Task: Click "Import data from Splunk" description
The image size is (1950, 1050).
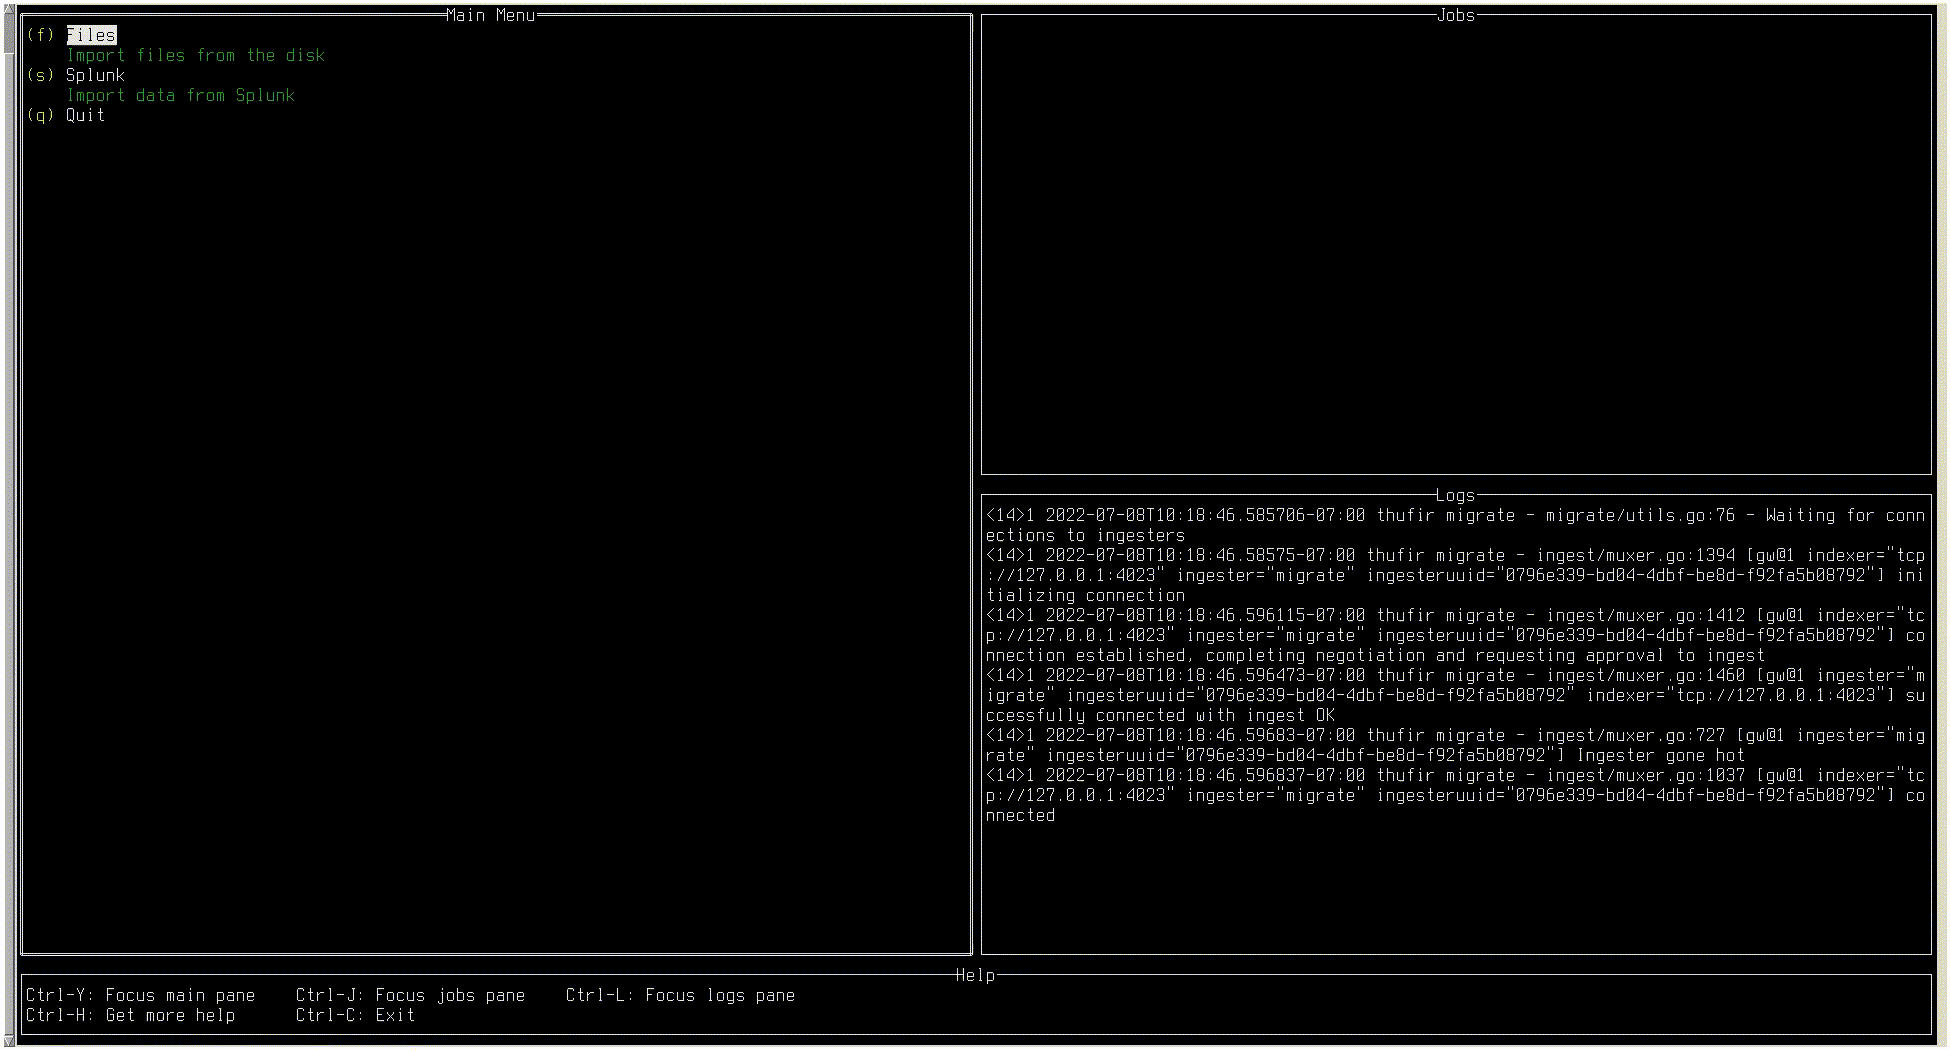Action: [180, 95]
